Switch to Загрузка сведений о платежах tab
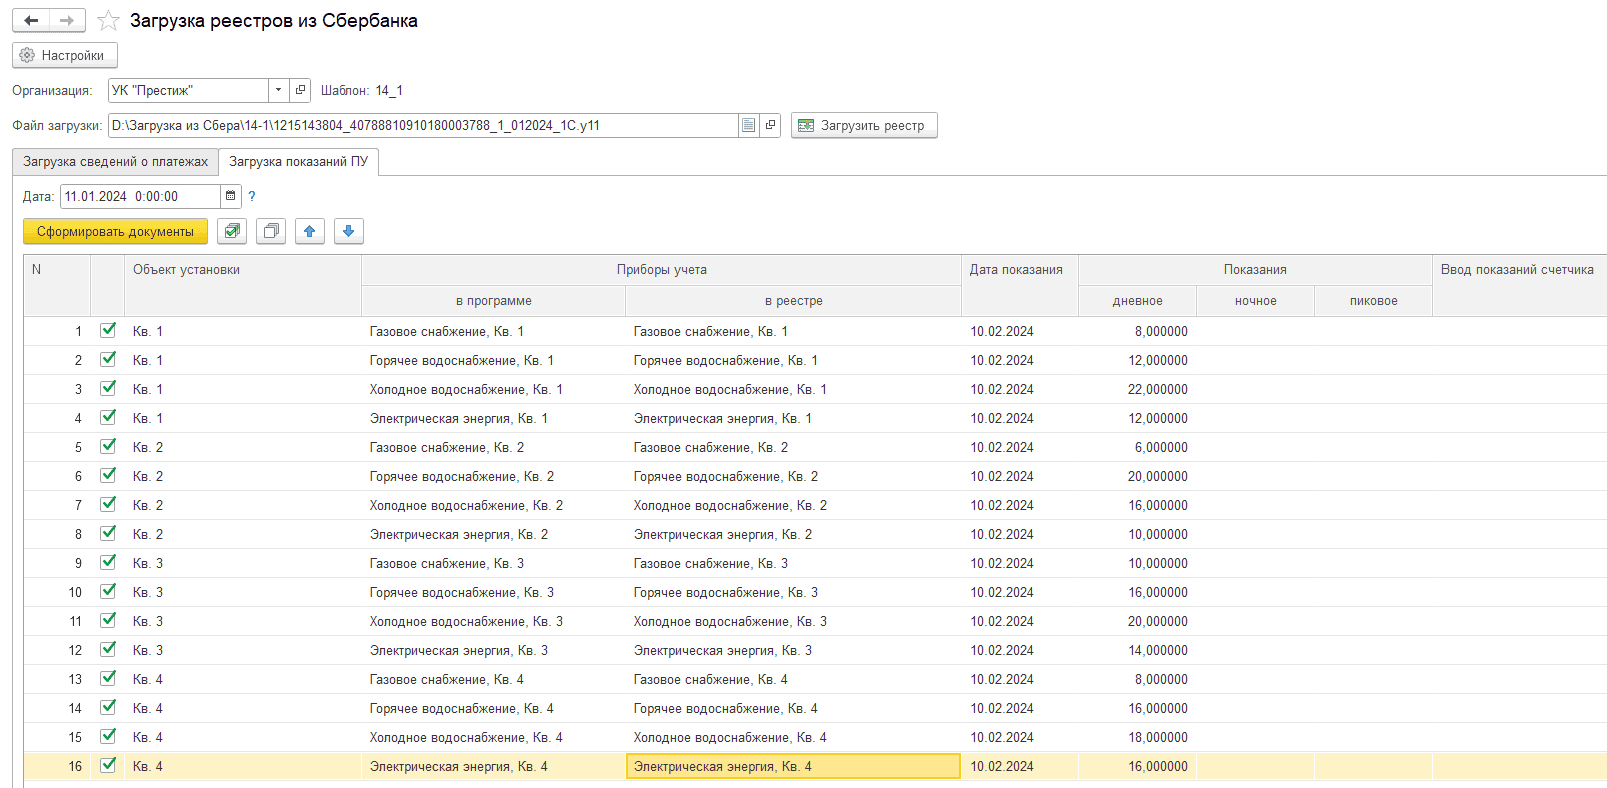Screen dimensions: 1607x788 click(116, 161)
